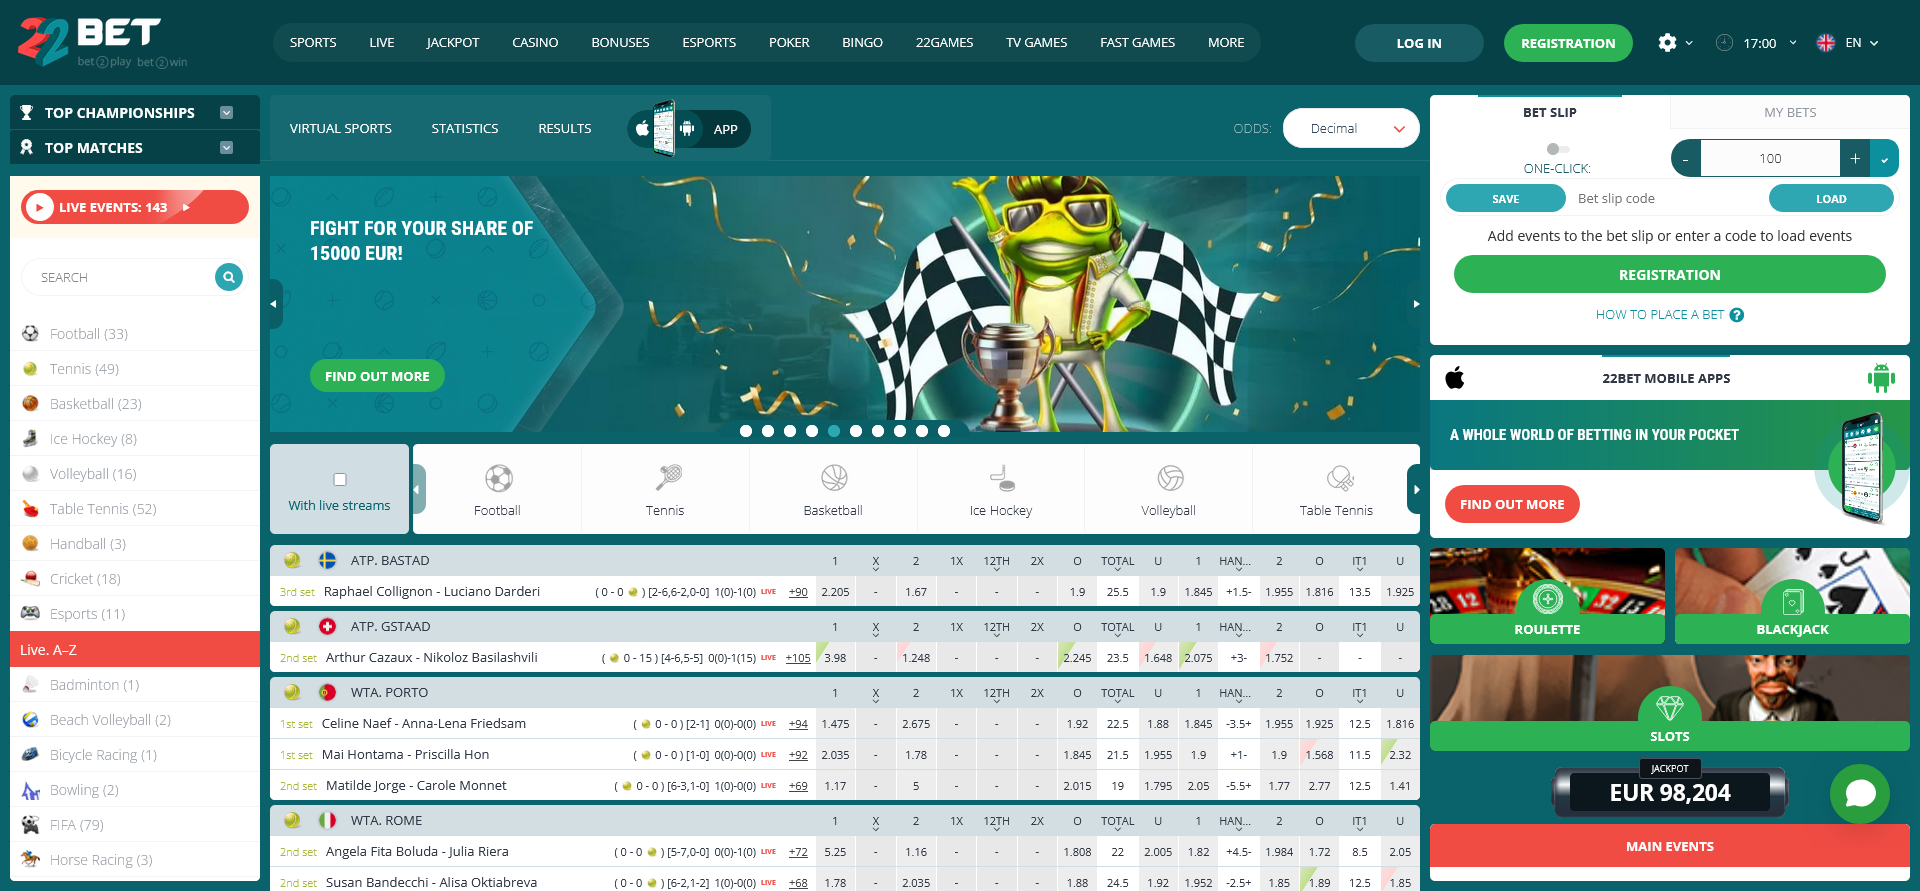Click the help question mark icon
The width and height of the screenshot is (1920, 891).
1737,315
